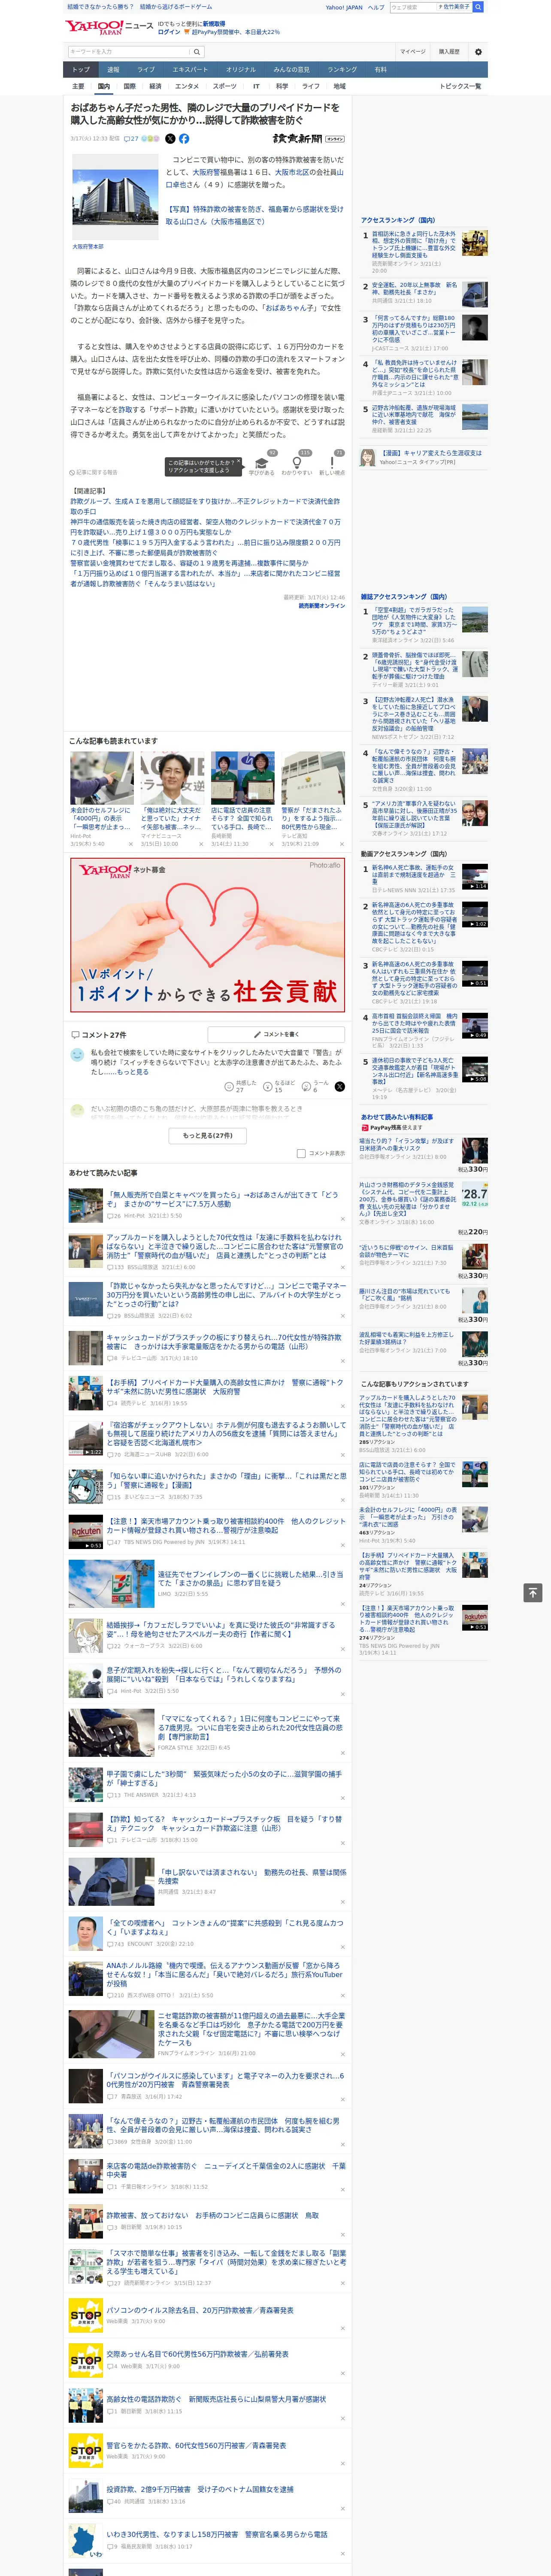Open マイページ link
This screenshot has width=551, height=2576.
413,52
